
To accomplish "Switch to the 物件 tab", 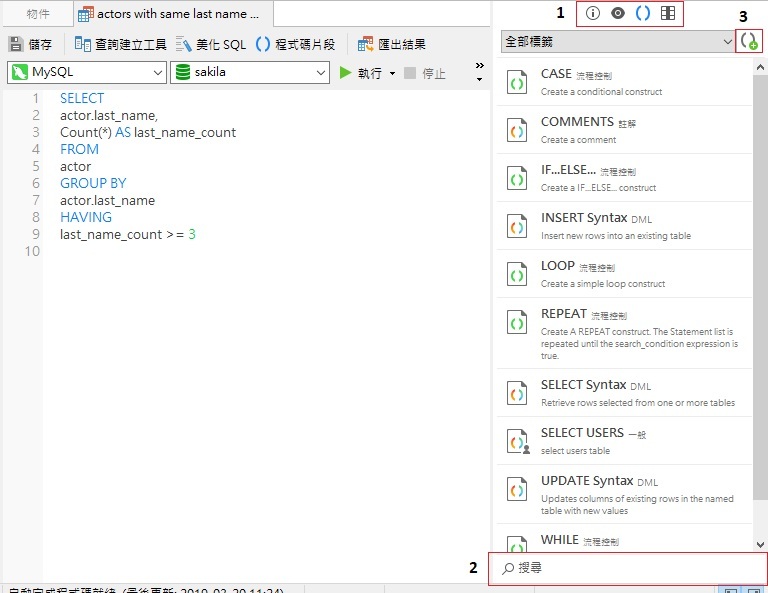I will tap(38, 14).
